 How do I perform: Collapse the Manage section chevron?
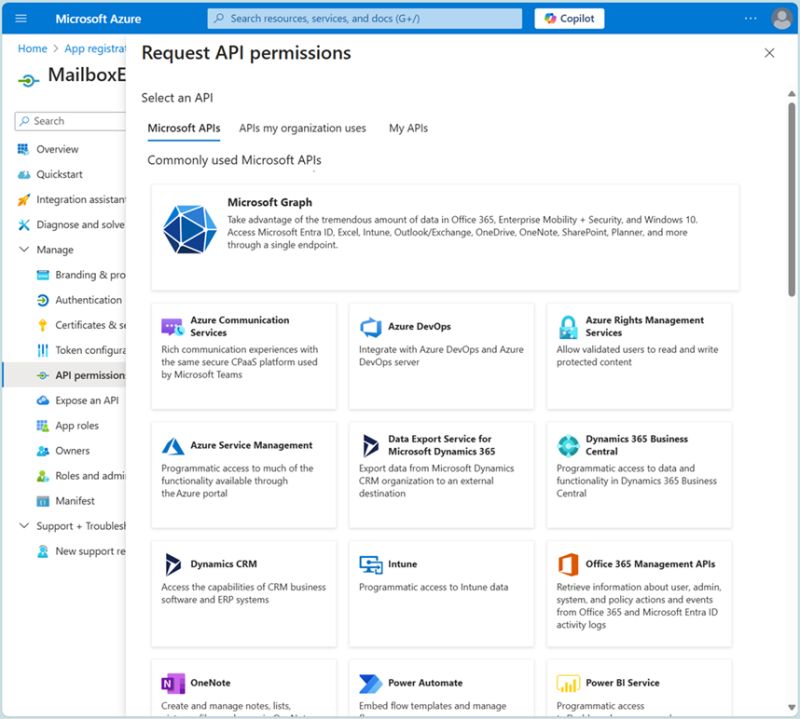(23, 250)
